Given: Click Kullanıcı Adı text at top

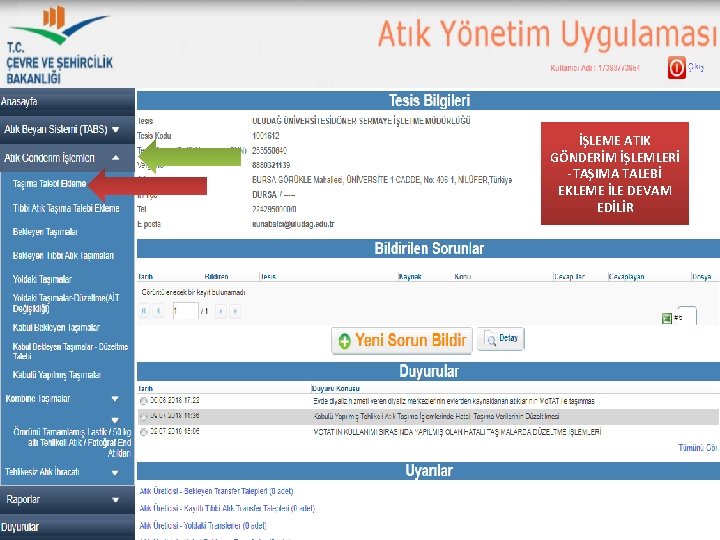Looking at the screenshot, I should click(x=595, y=68).
